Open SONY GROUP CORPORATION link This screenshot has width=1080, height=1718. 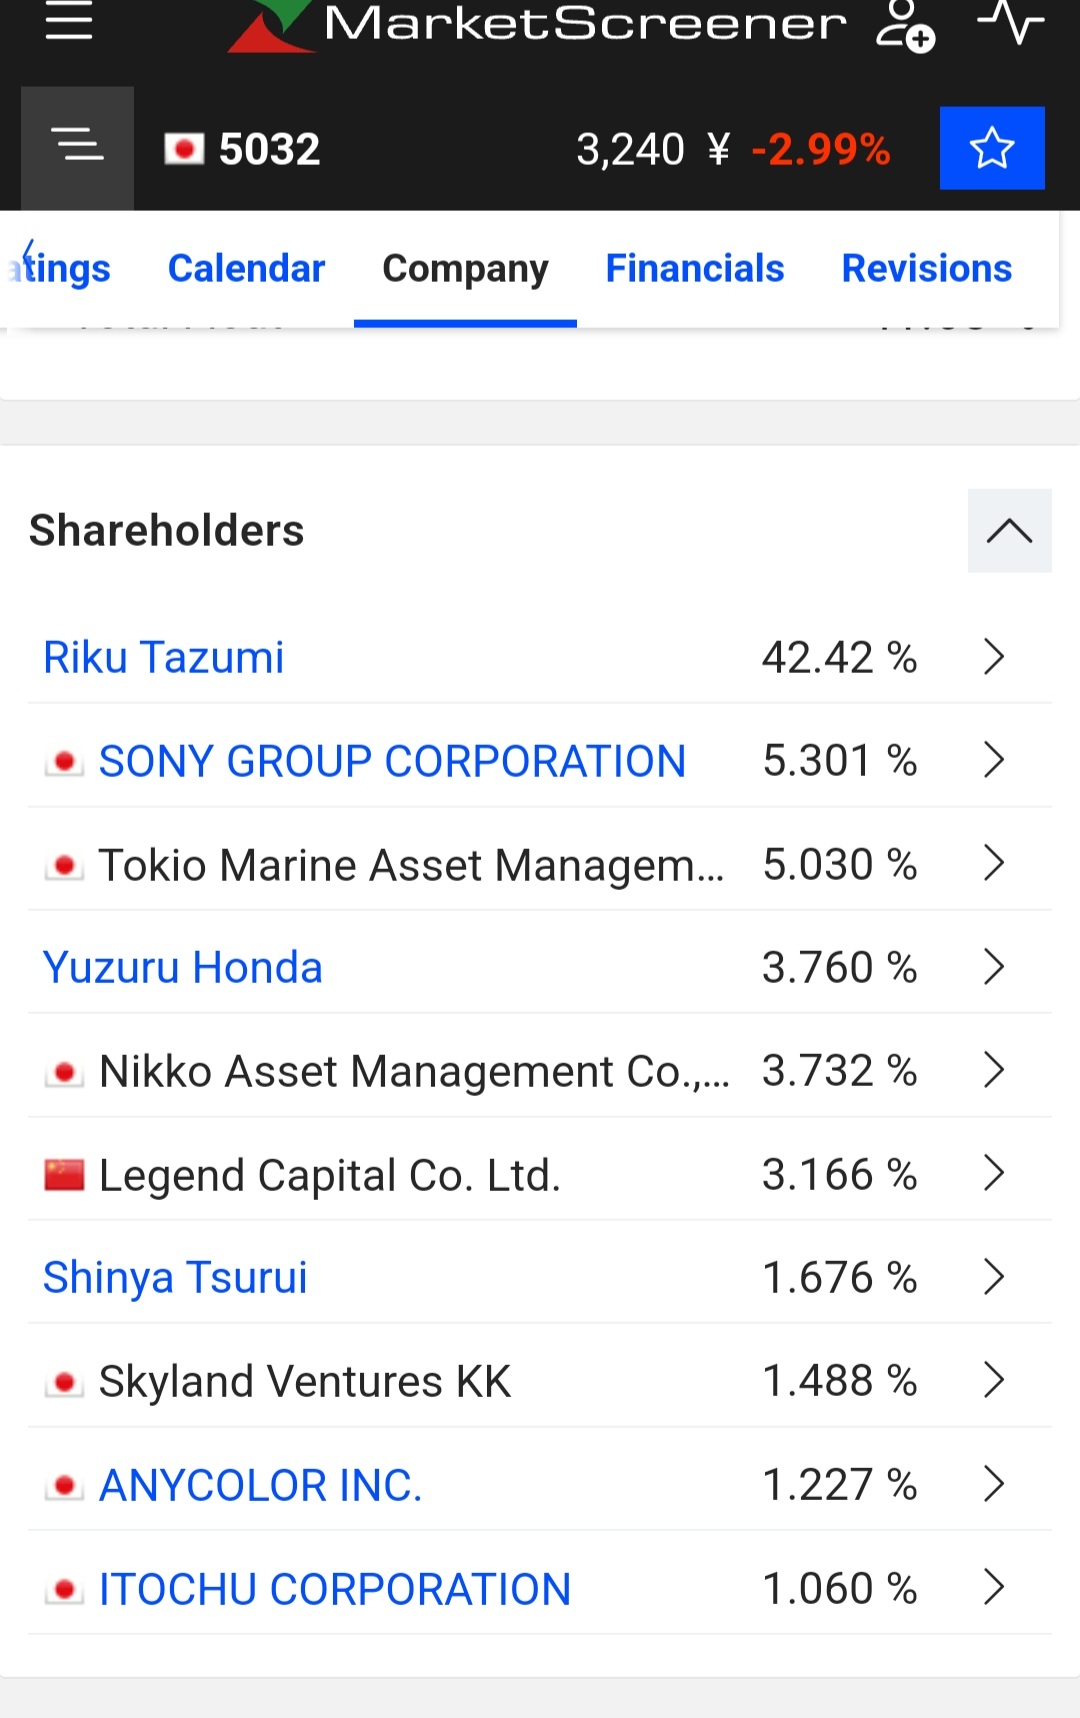[392, 761]
